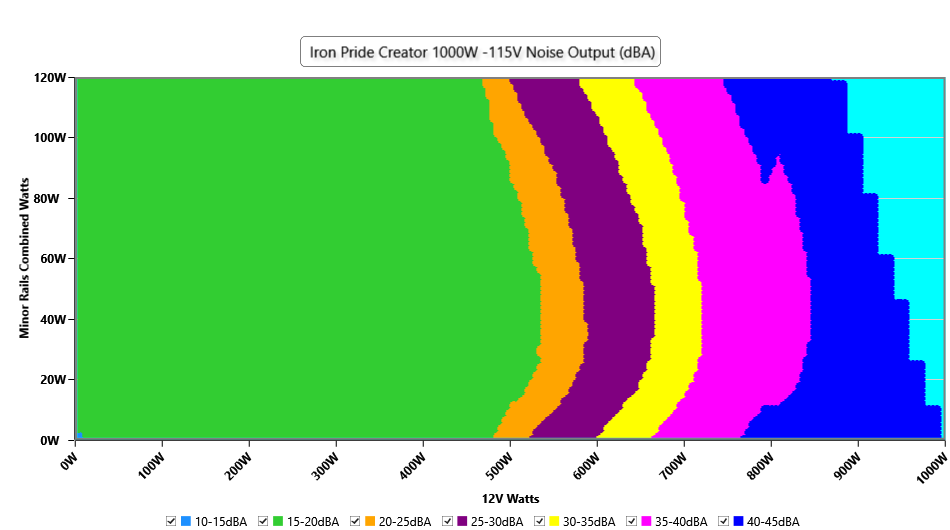
Task: Toggle the 15-20dBA series checkbox
Action: (x=263, y=522)
